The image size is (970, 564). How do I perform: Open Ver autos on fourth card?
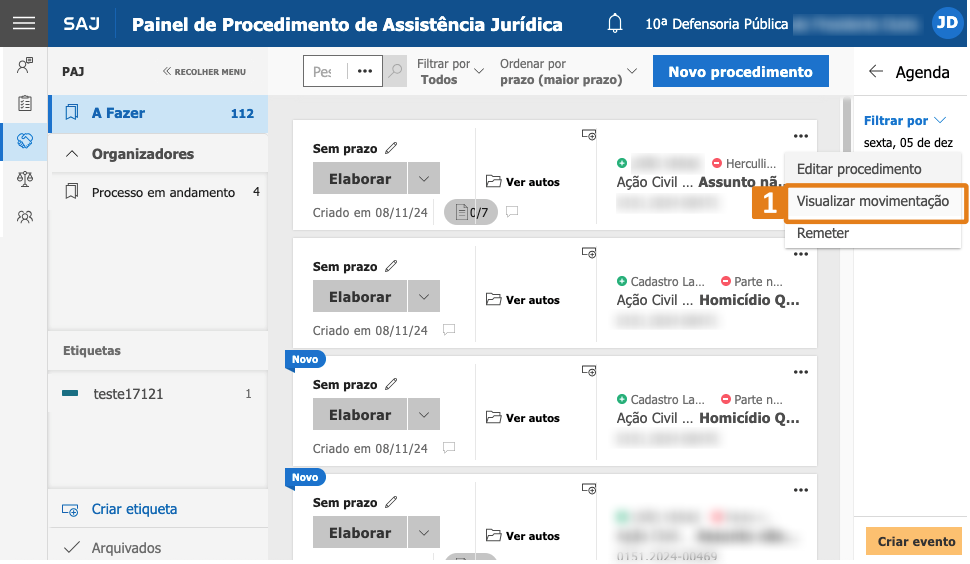pyautogui.click(x=523, y=536)
